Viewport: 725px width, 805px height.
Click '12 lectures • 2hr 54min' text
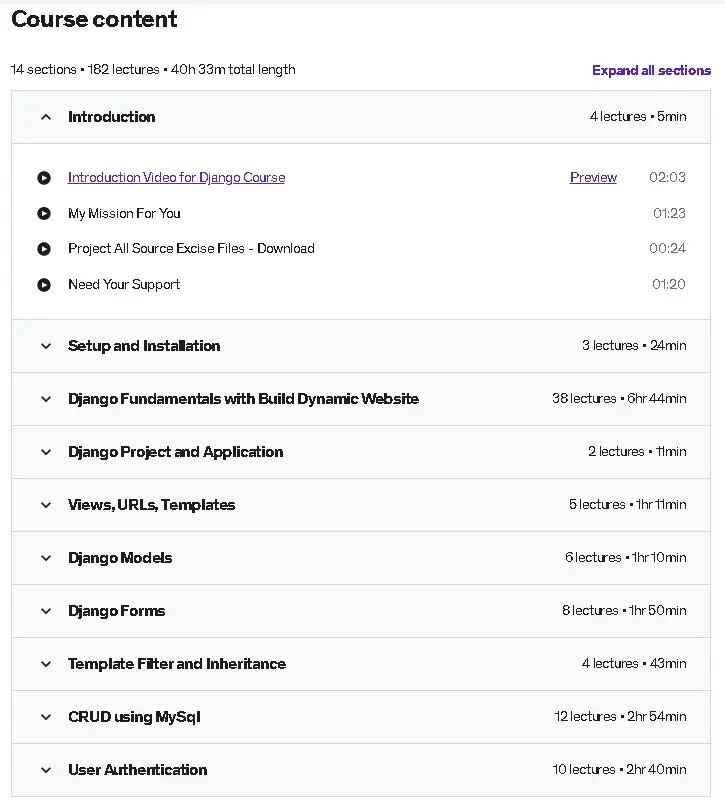pyautogui.click(x=620, y=717)
